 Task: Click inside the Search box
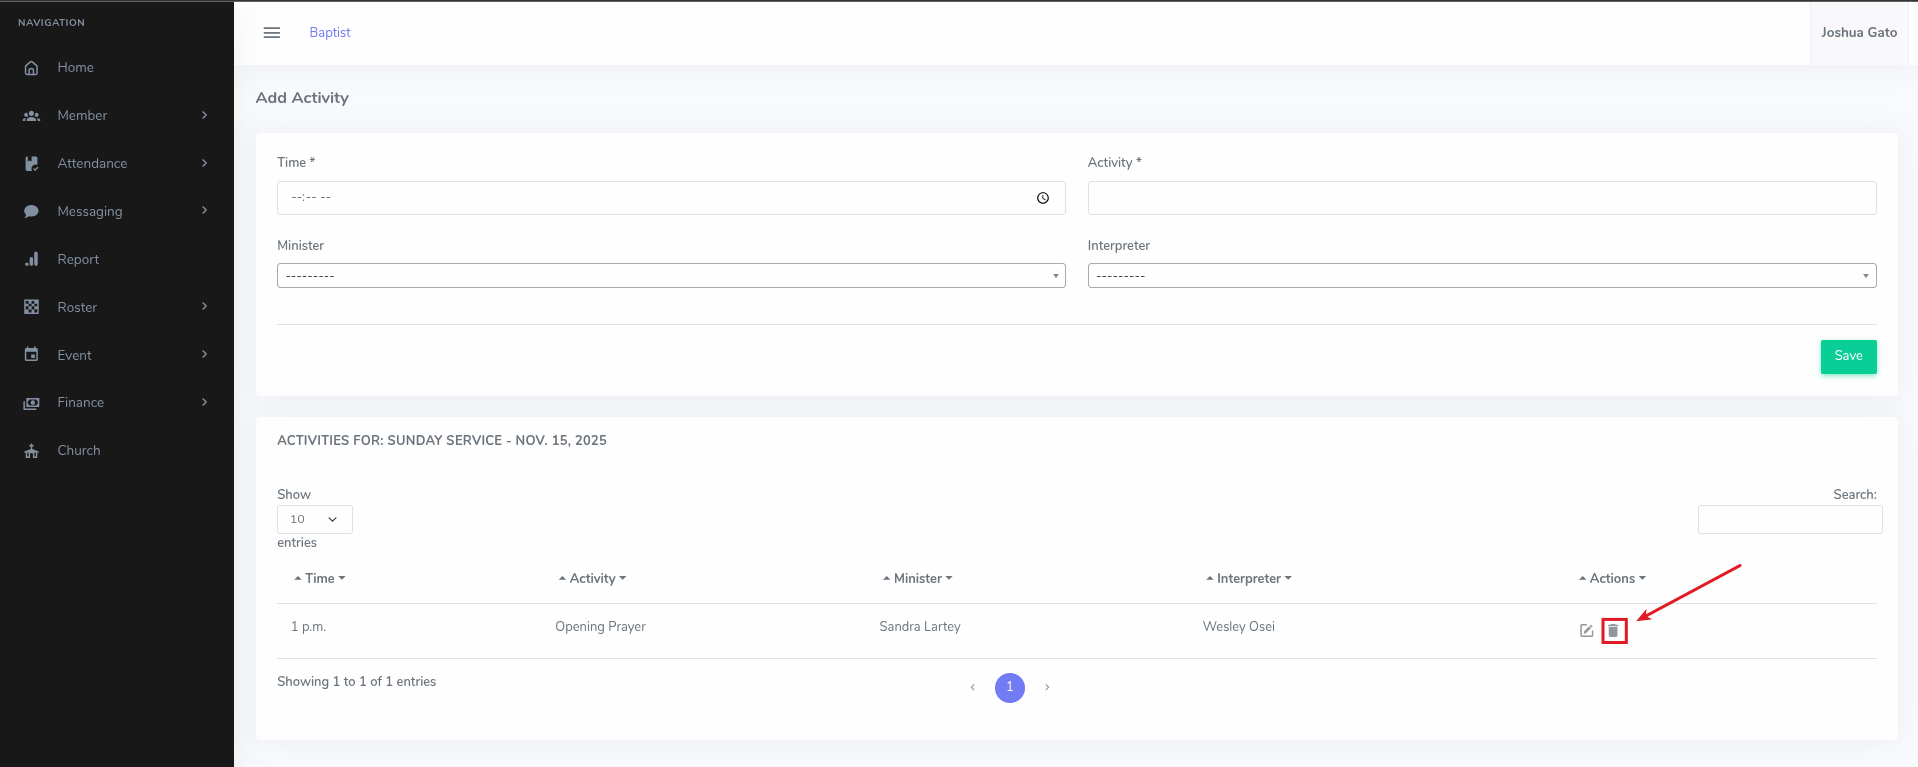coord(1789,520)
